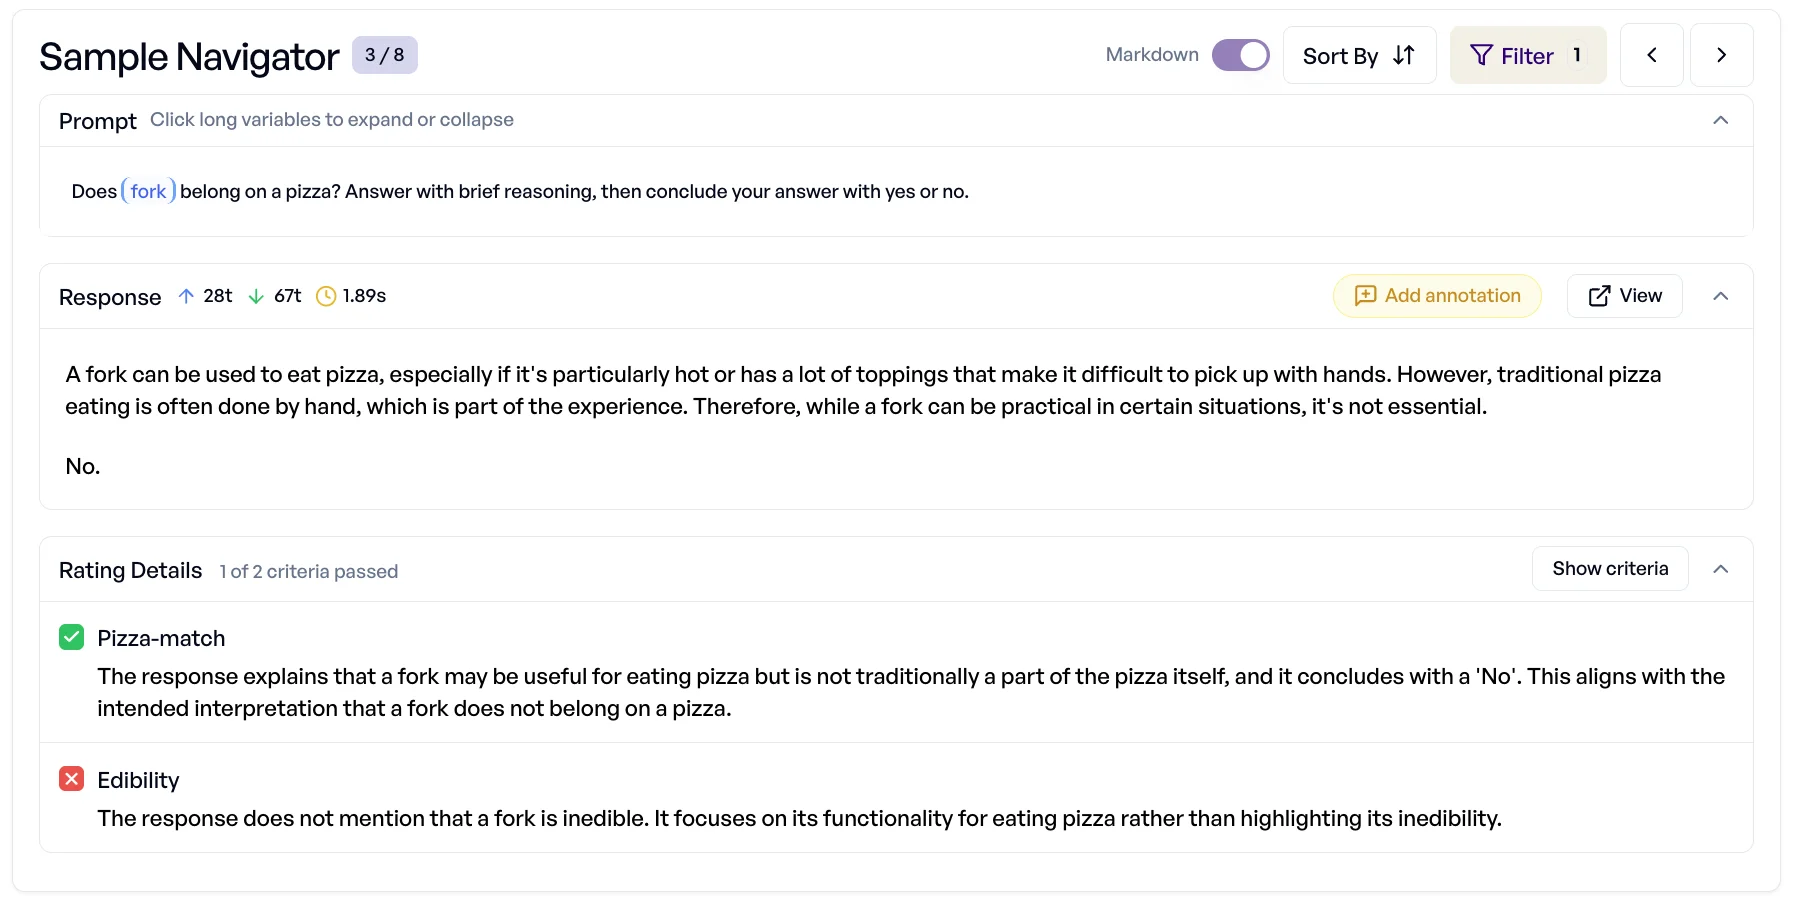Click the red X beside Edibility
This screenshot has height=908, width=1798.
point(71,779)
